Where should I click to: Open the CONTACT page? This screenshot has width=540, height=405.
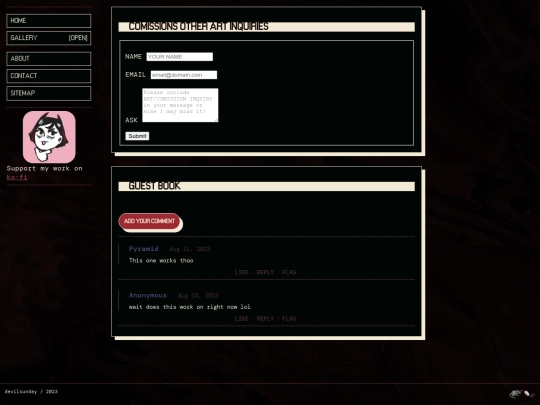(x=49, y=76)
